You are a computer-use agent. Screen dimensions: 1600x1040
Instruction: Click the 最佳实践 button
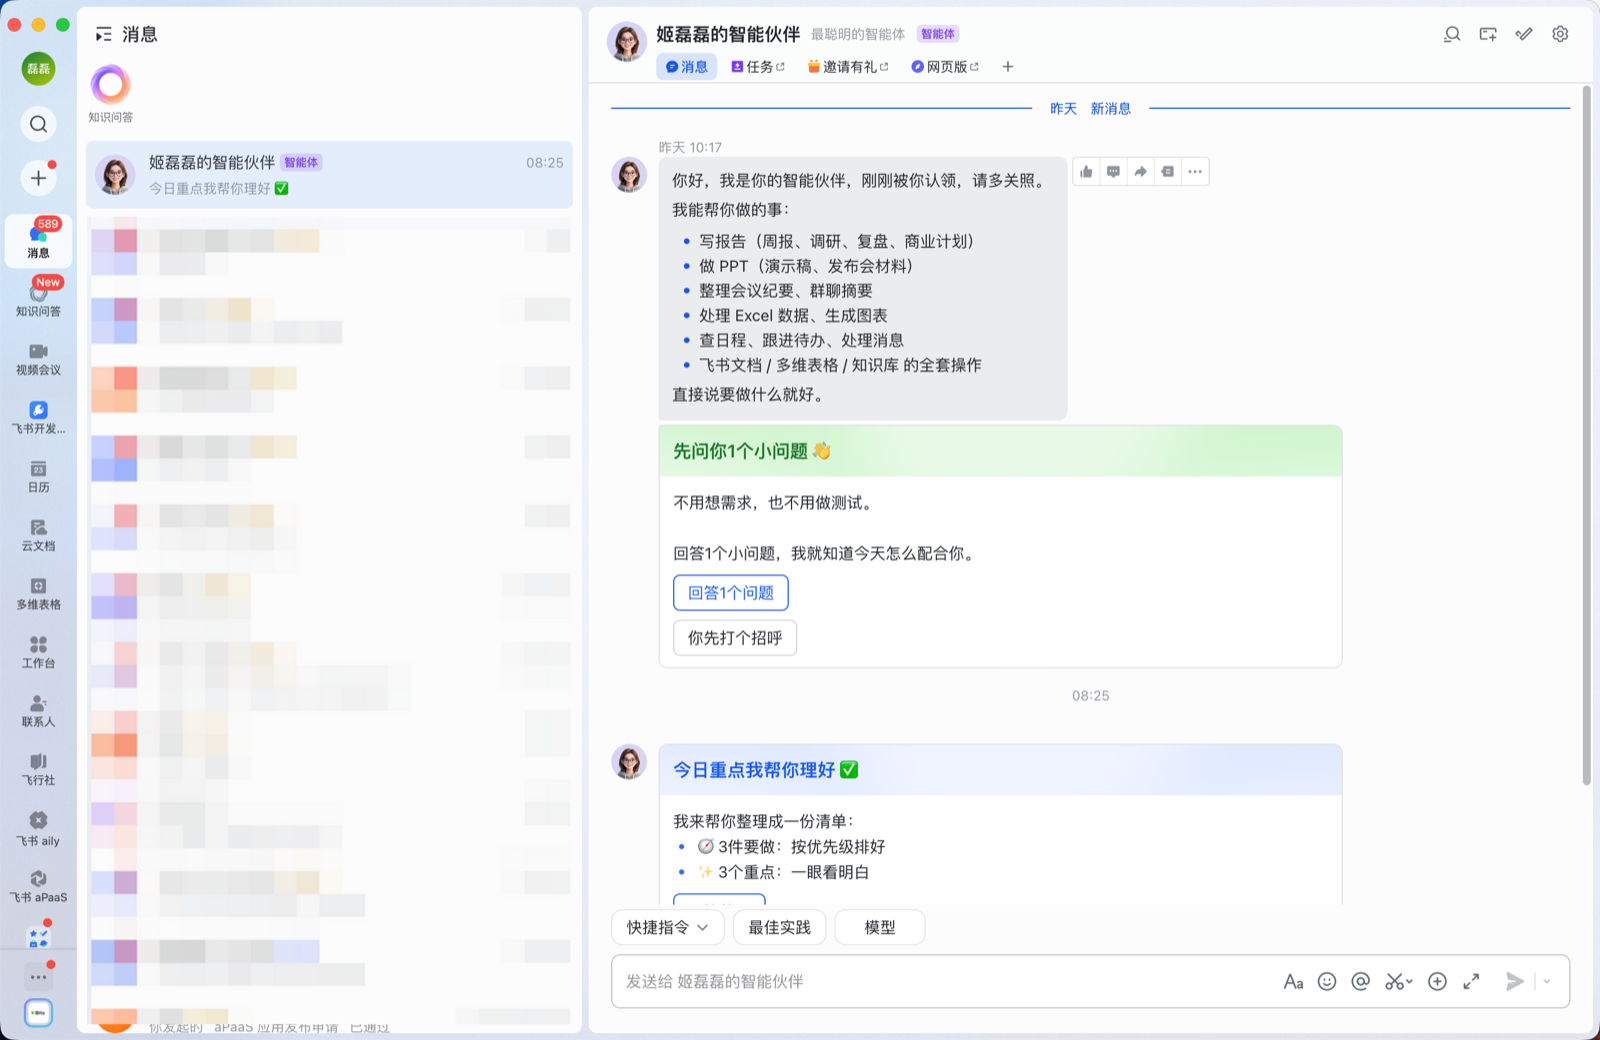pyautogui.click(x=780, y=928)
